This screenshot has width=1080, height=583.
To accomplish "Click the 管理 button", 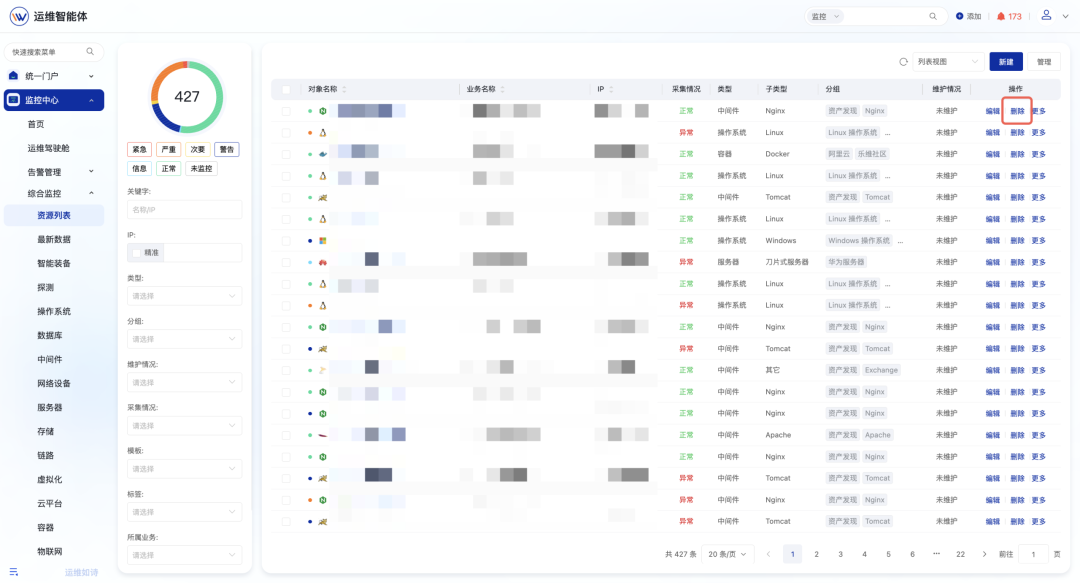I will (x=1044, y=62).
